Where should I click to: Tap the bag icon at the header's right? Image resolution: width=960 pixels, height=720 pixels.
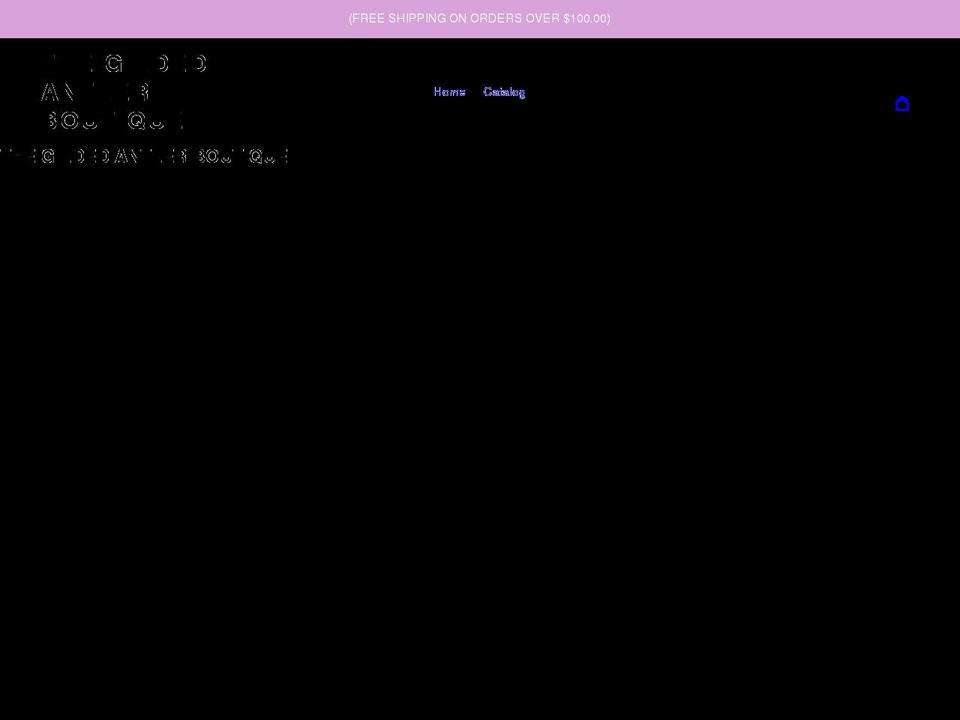click(x=902, y=104)
